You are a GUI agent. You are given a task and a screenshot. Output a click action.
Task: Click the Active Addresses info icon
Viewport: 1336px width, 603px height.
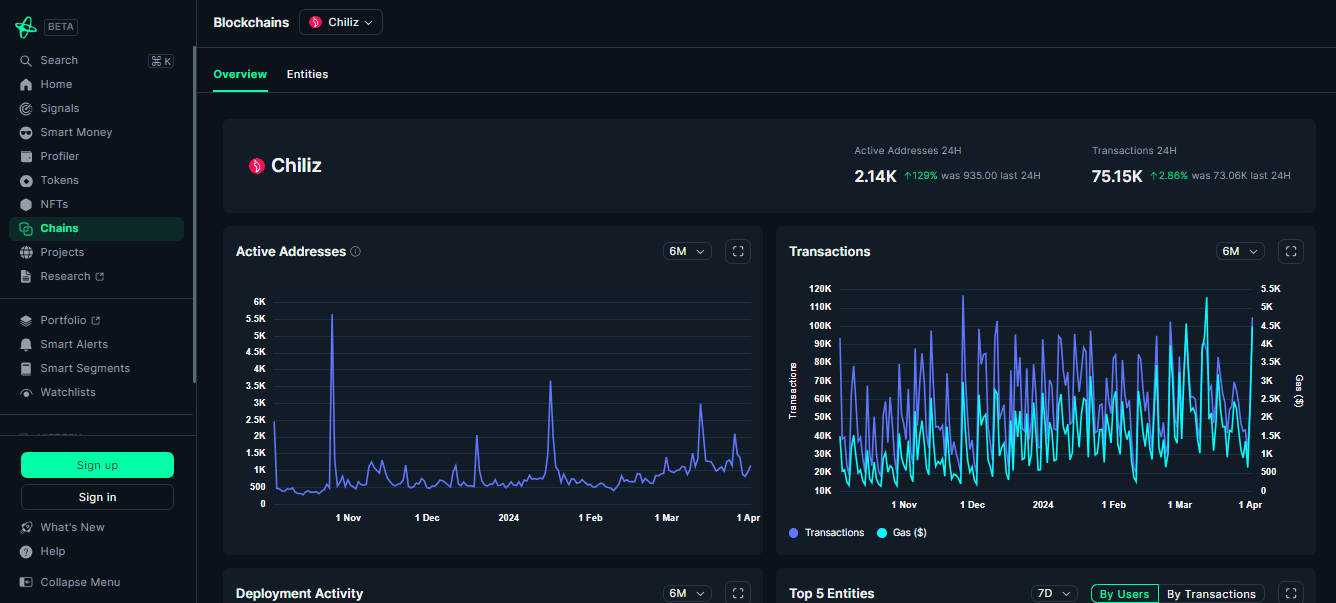point(356,252)
